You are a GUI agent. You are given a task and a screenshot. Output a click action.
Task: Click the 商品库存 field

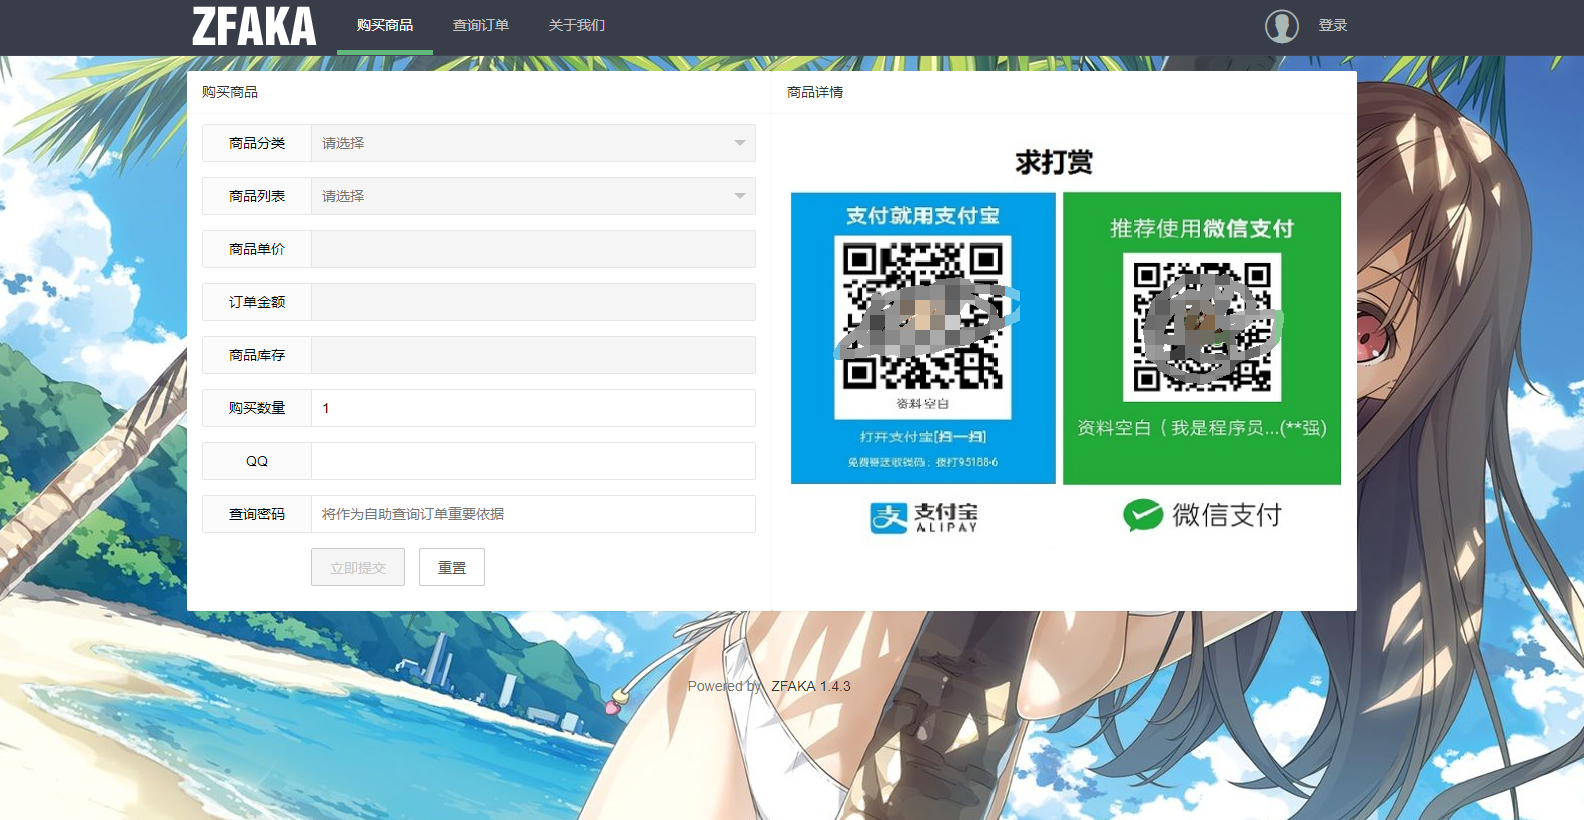click(533, 355)
